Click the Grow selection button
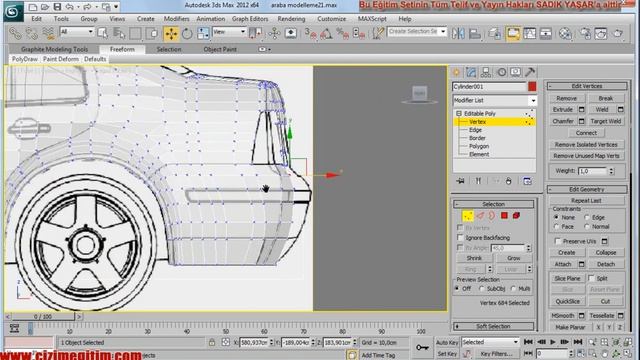Viewport: 640px width, 360px height. click(x=513, y=258)
